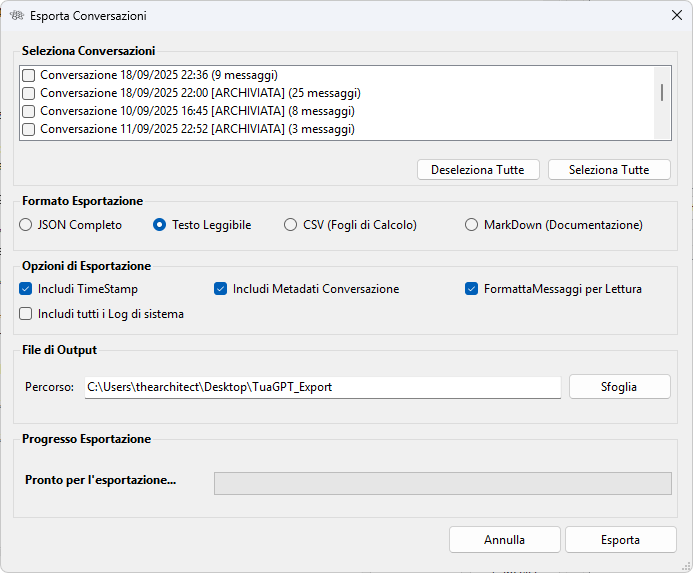The width and height of the screenshot is (693, 573).
Task: Click Seleziona Tutte button
Action: tap(609, 170)
